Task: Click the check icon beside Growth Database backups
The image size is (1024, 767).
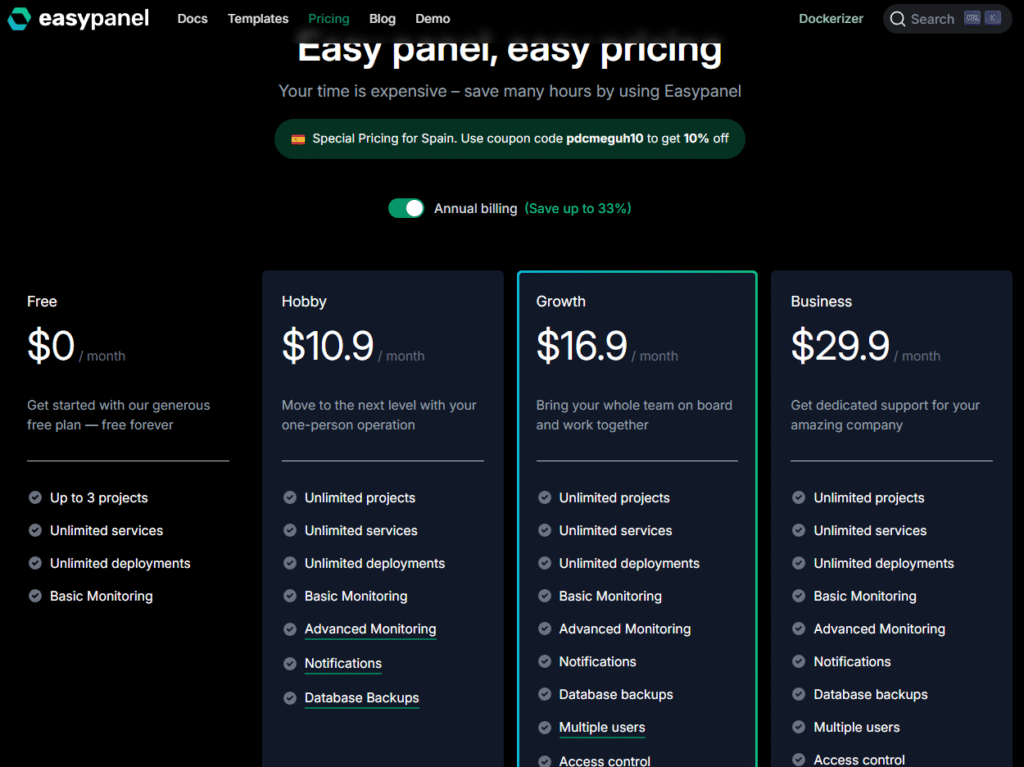Action: click(x=545, y=694)
